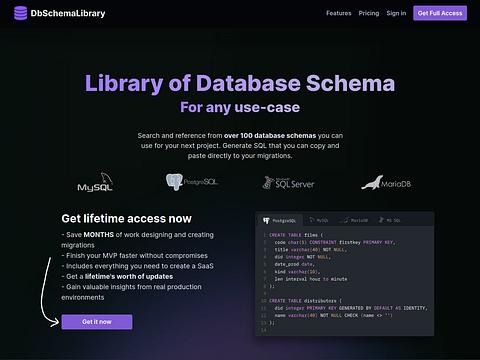Switch to the MySQL code tab

point(319,220)
